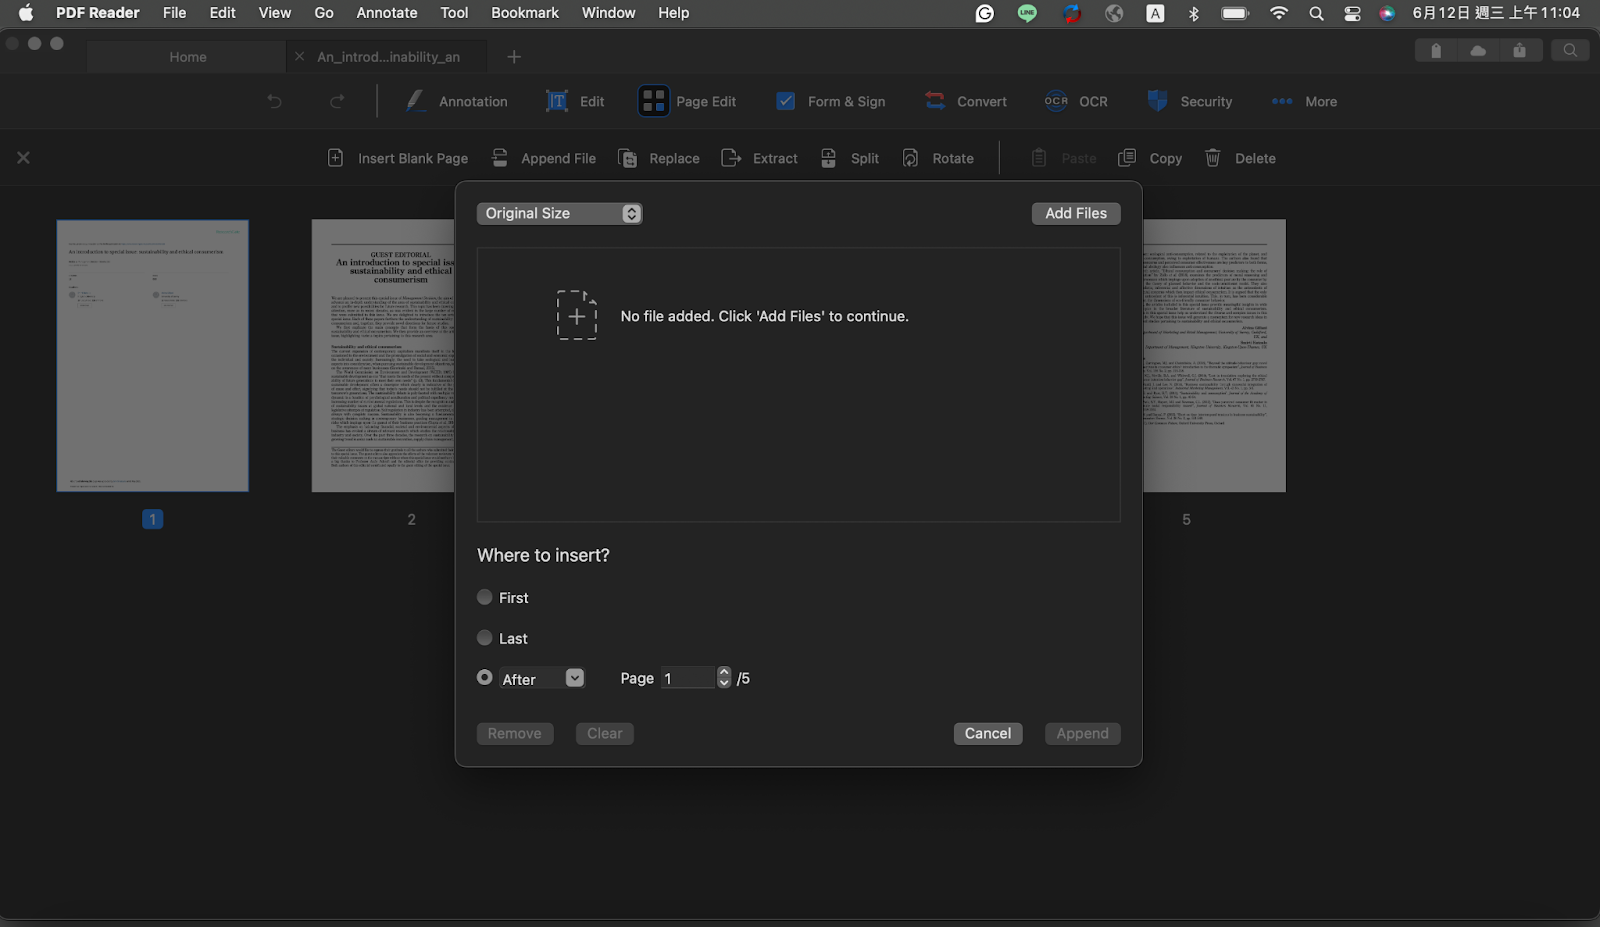Image resolution: width=1600 pixels, height=927 pixels.
Task: Click the Grammarly menu bar icon
Action: (985, 13)
